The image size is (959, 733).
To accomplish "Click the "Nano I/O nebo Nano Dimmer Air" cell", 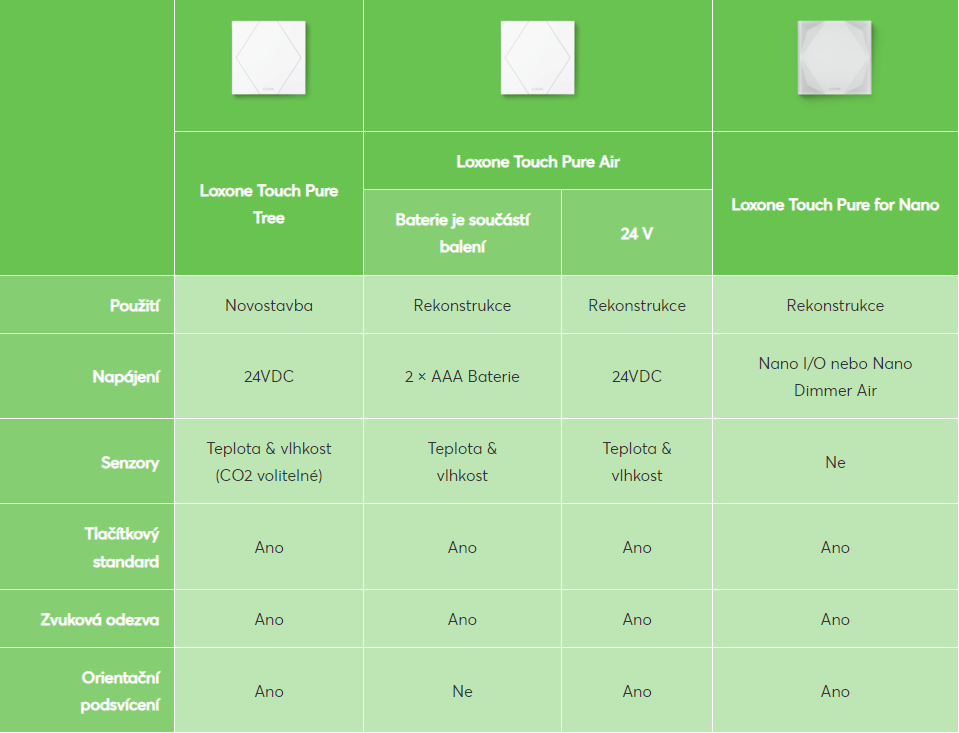I will point(835,377).
